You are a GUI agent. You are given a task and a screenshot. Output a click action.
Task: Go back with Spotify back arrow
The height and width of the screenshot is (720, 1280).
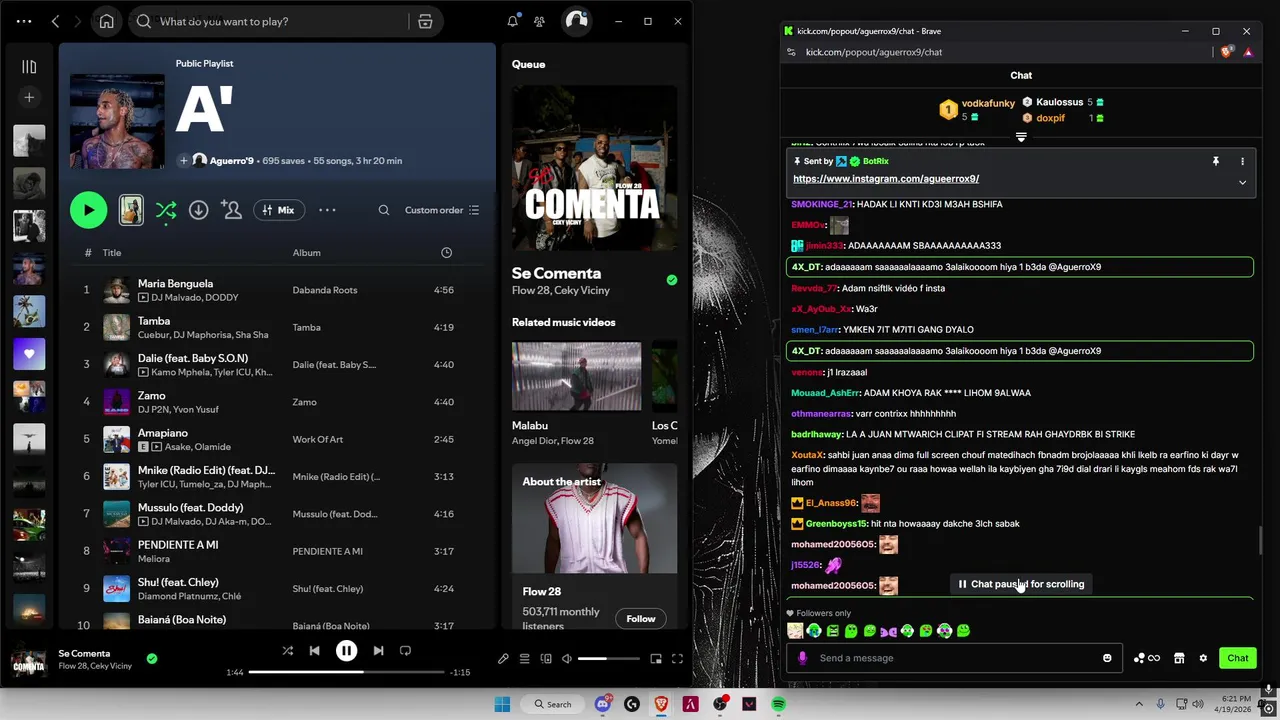click(55, 21)
